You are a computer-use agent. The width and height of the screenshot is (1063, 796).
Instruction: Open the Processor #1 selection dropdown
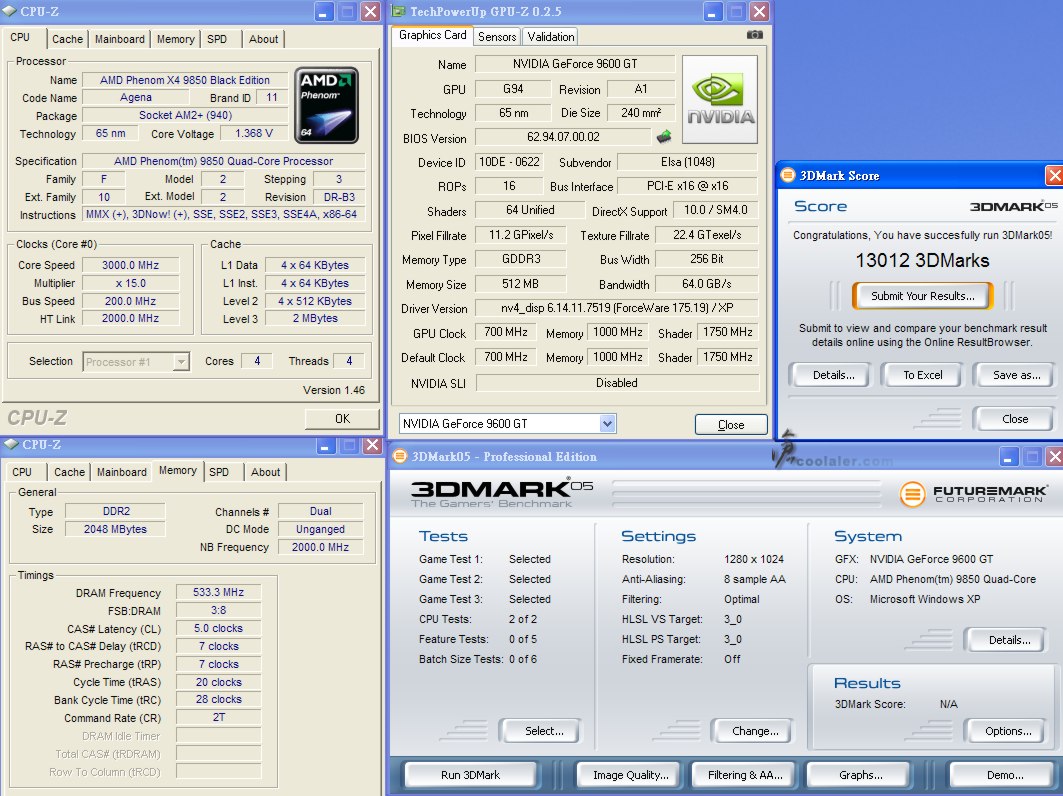pos(181,361)
